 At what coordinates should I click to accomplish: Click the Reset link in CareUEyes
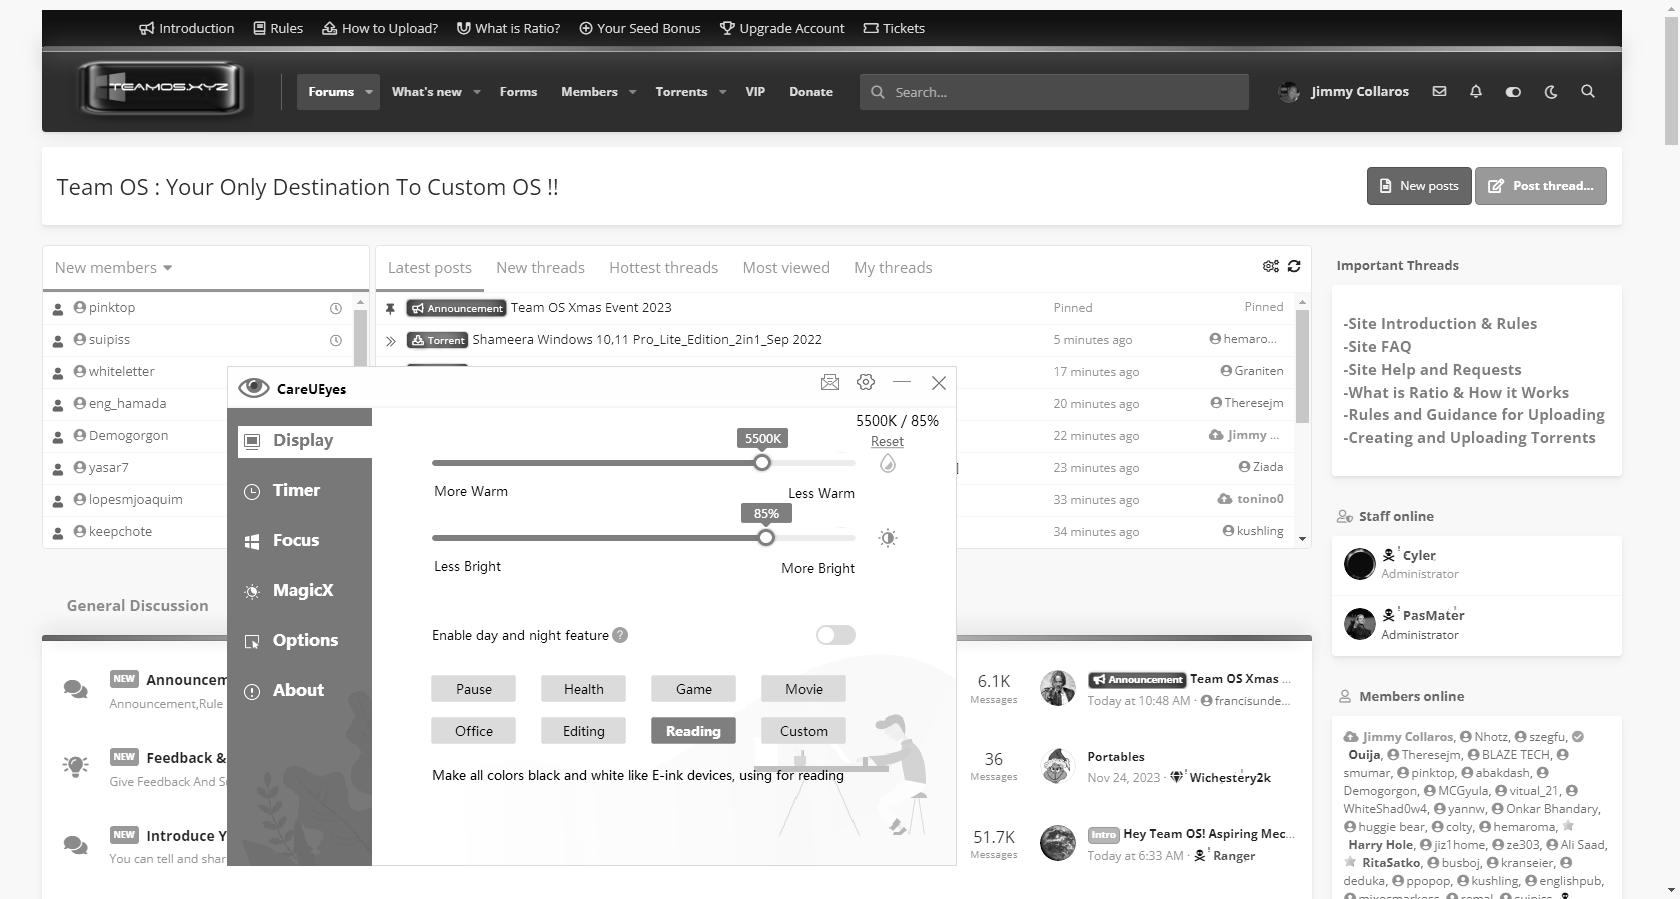887,441
